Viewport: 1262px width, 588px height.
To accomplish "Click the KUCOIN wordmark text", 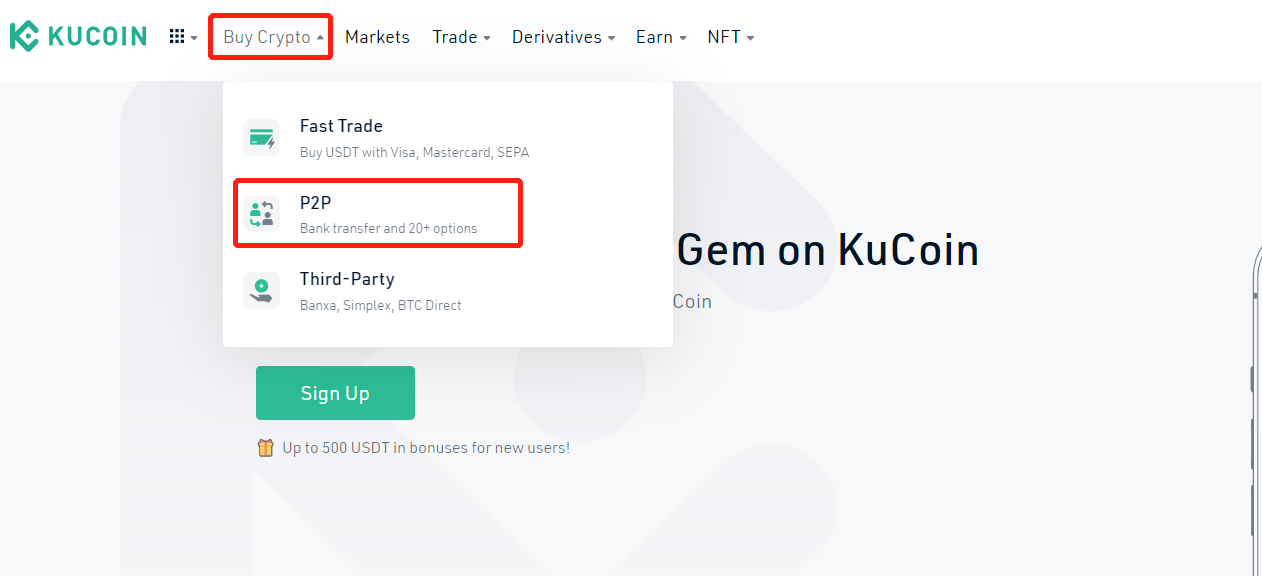I will click(x=98, y=37).
